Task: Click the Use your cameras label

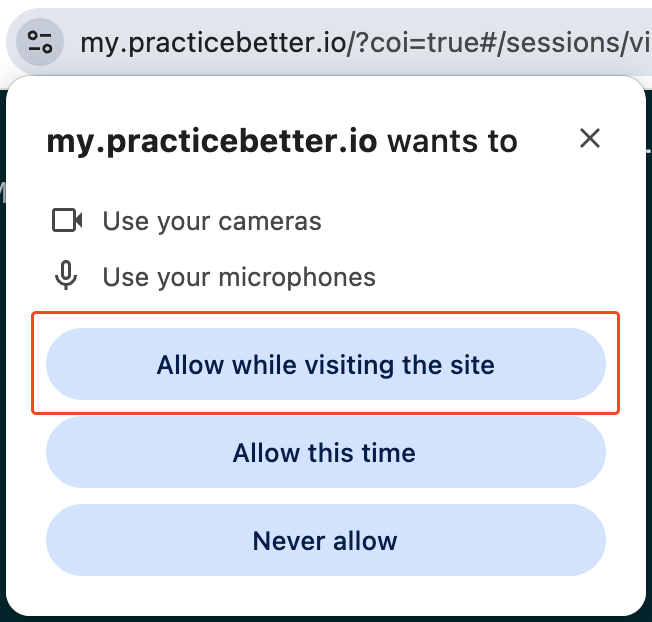Action: pos(212,221)
